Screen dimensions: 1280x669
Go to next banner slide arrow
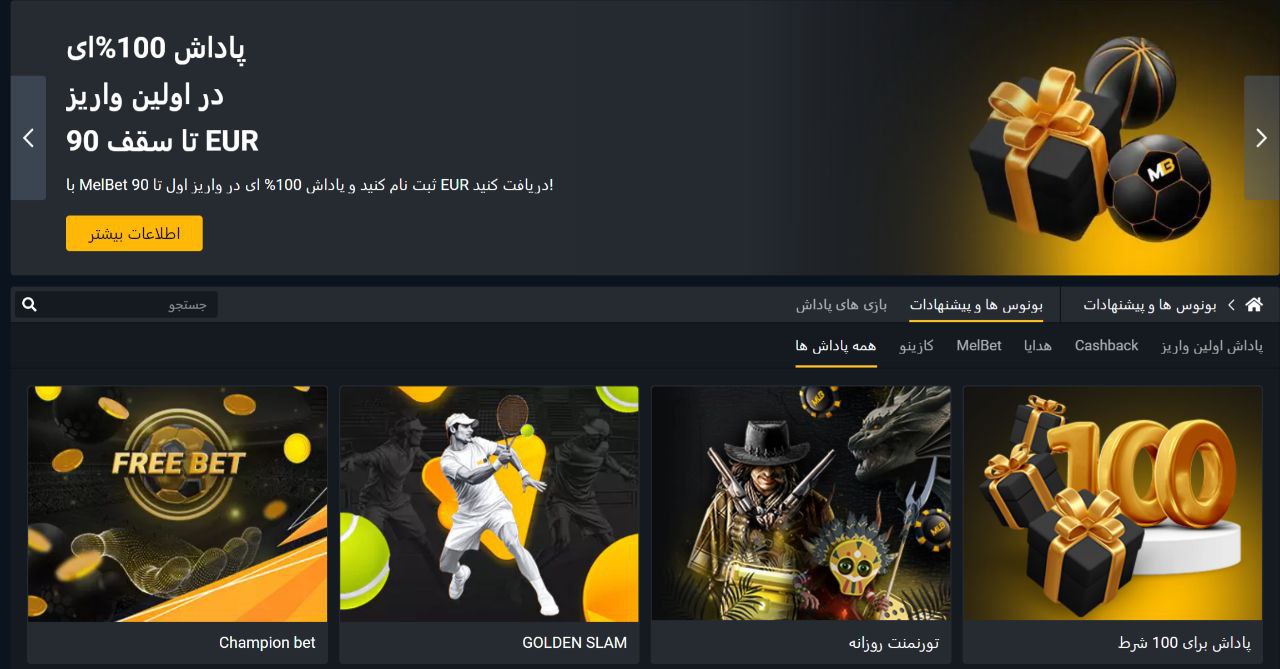click(1261, 138)
